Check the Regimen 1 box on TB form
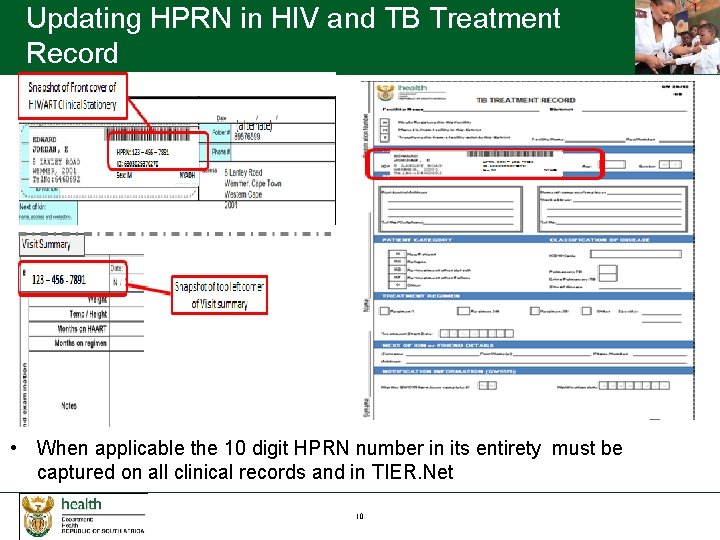720x540 pixels. point(384,311)
